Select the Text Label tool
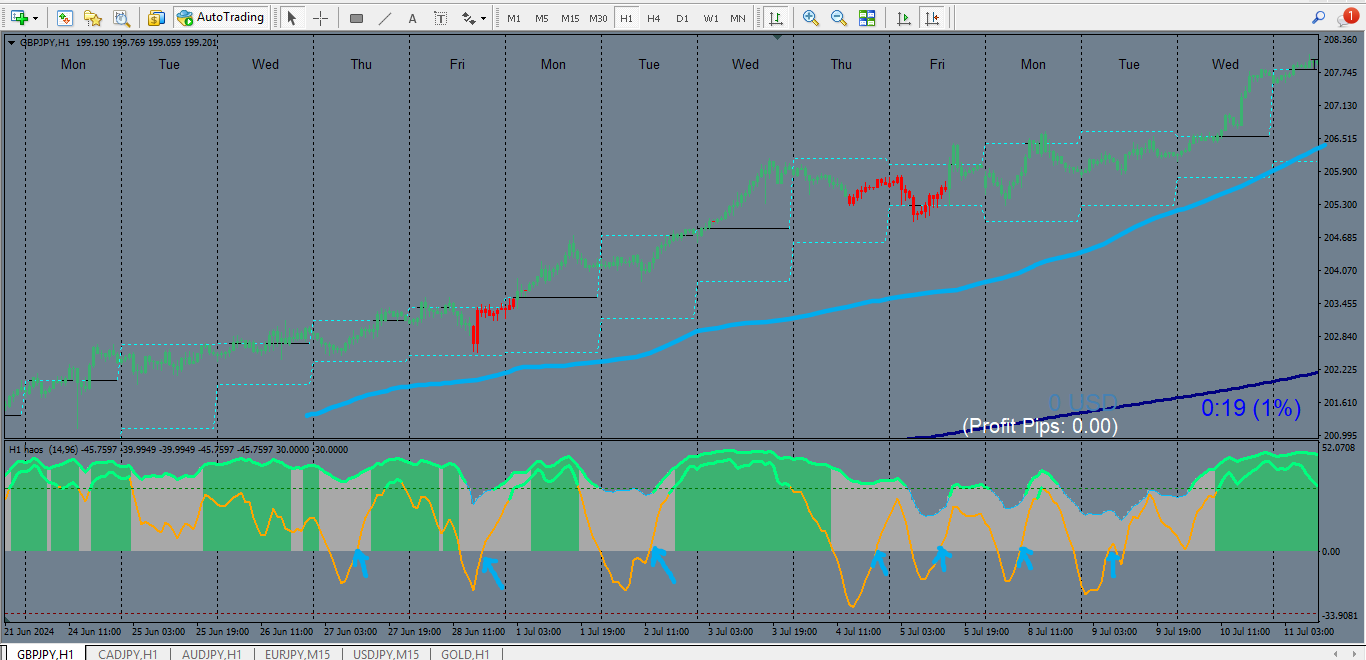The image size is (1366, 660). tap(441, 18)
